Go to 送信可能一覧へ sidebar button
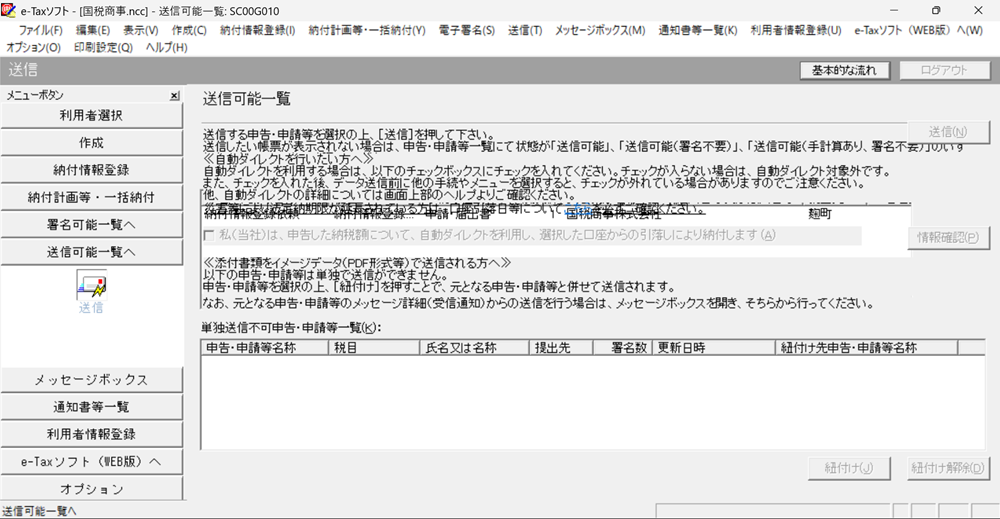 [x=91, y=252]
